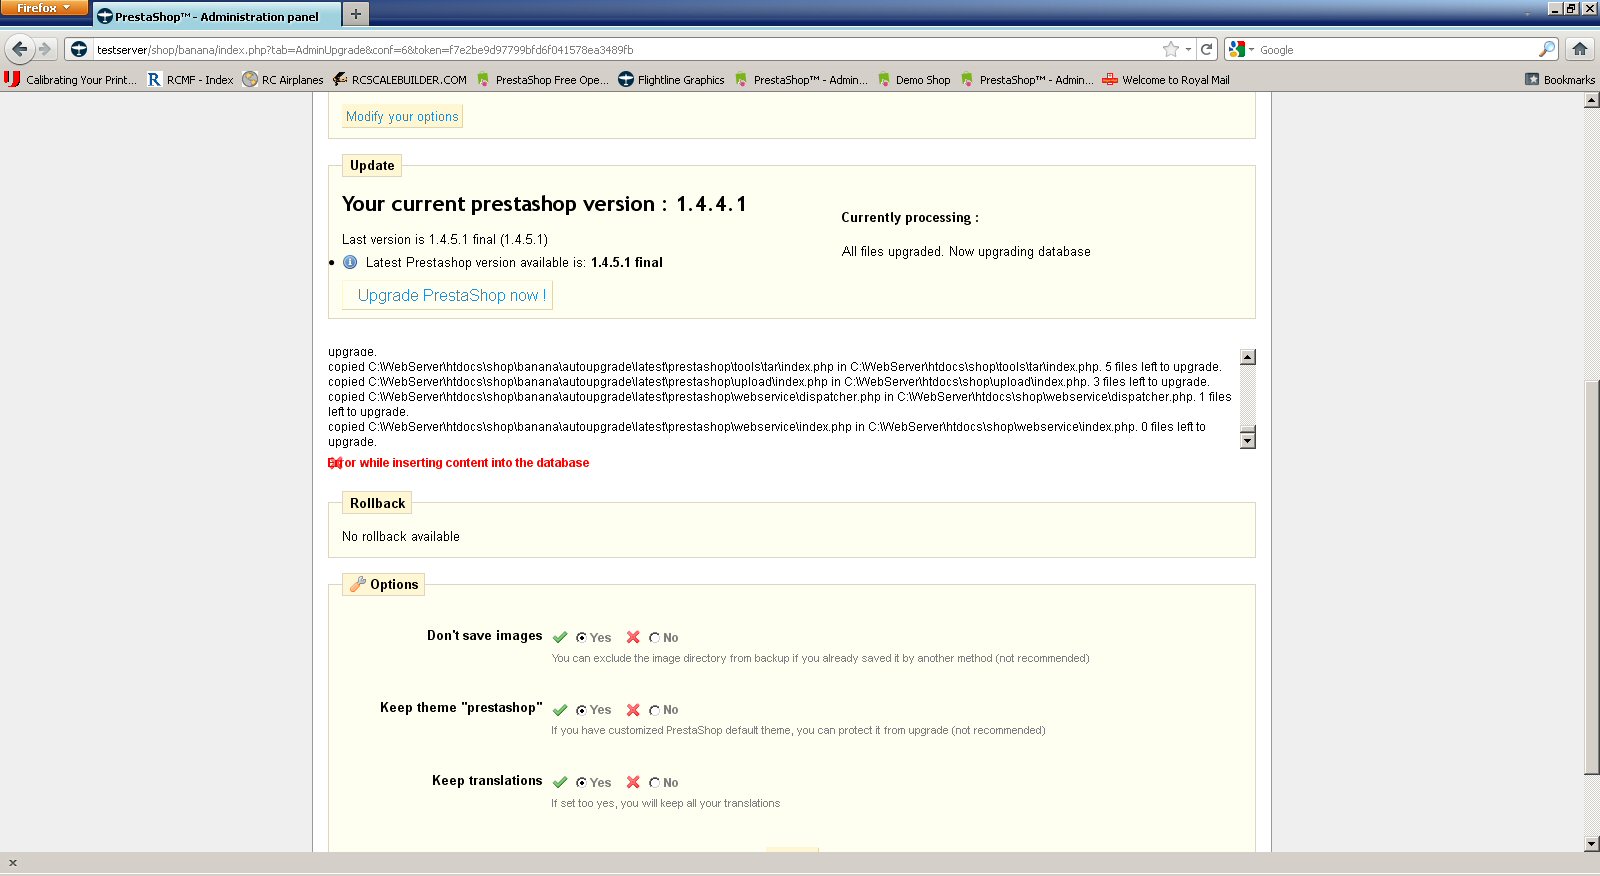This screenshot has width=1600, height=876.
Task: Select No for Keep translations
Action: [654, 783]
